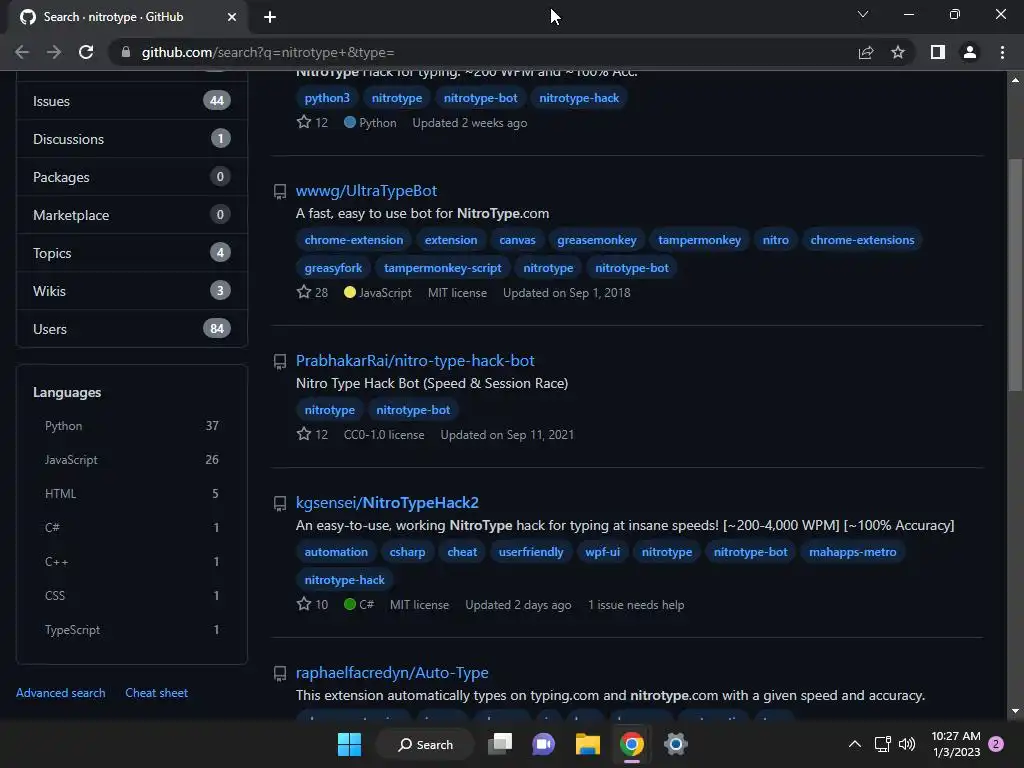Close the Search nitrotype GitHub tab
This screenshot has height=768, width=1024.
232,17
